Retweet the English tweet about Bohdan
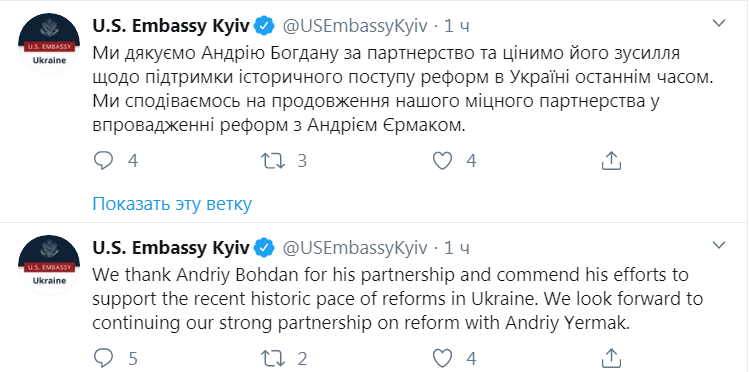 274,358
